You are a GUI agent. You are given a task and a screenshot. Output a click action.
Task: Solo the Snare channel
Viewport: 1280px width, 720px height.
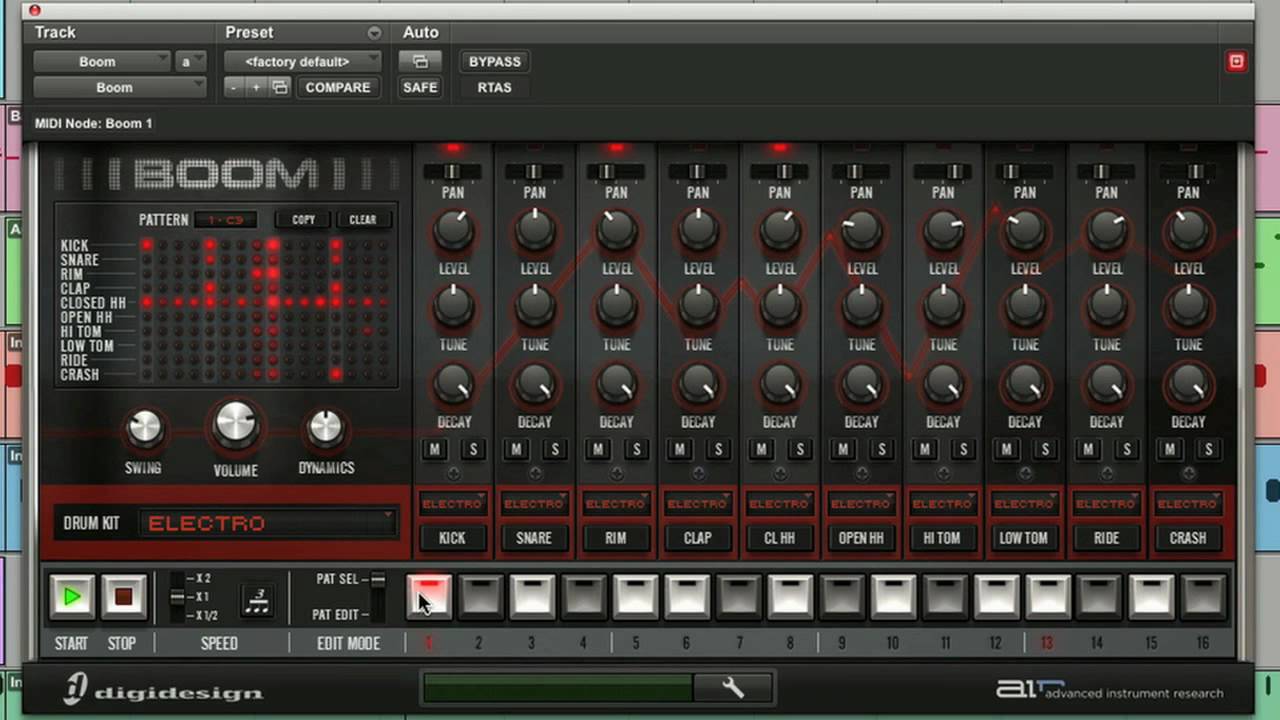(555, 450)
